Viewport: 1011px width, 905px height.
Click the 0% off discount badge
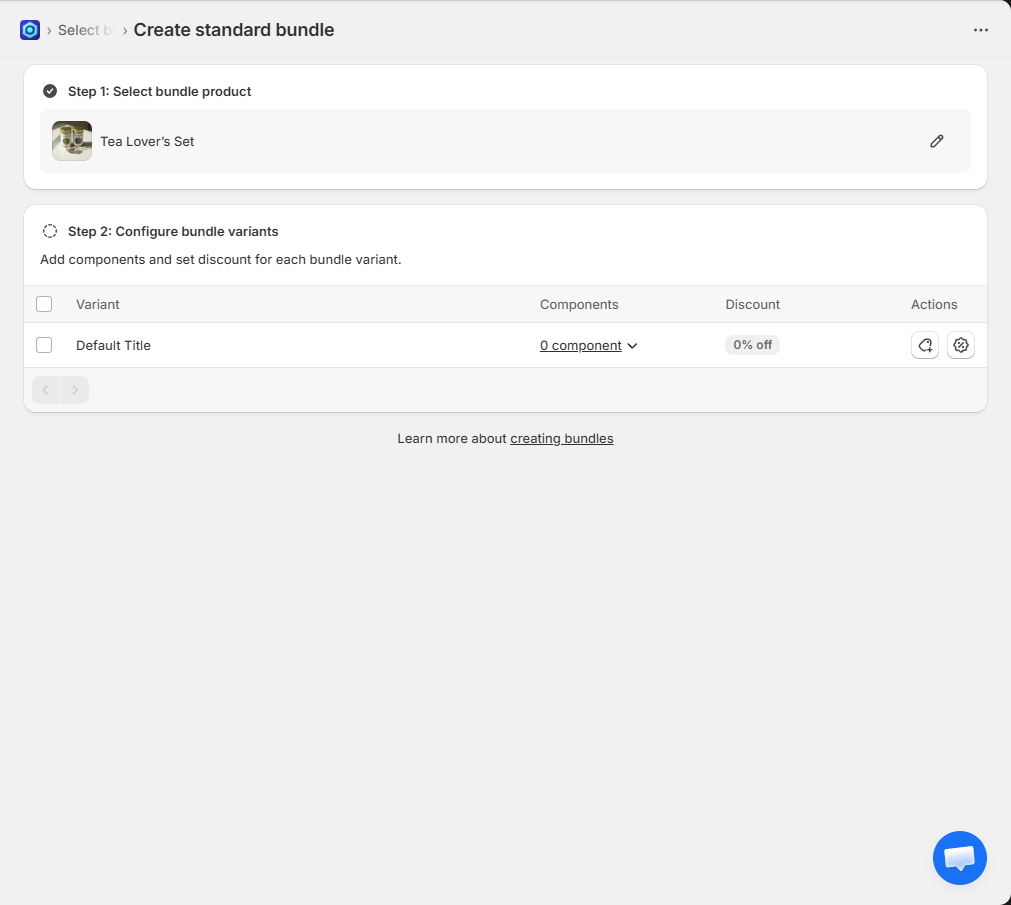pyautogui.click(x=752, y=345)
